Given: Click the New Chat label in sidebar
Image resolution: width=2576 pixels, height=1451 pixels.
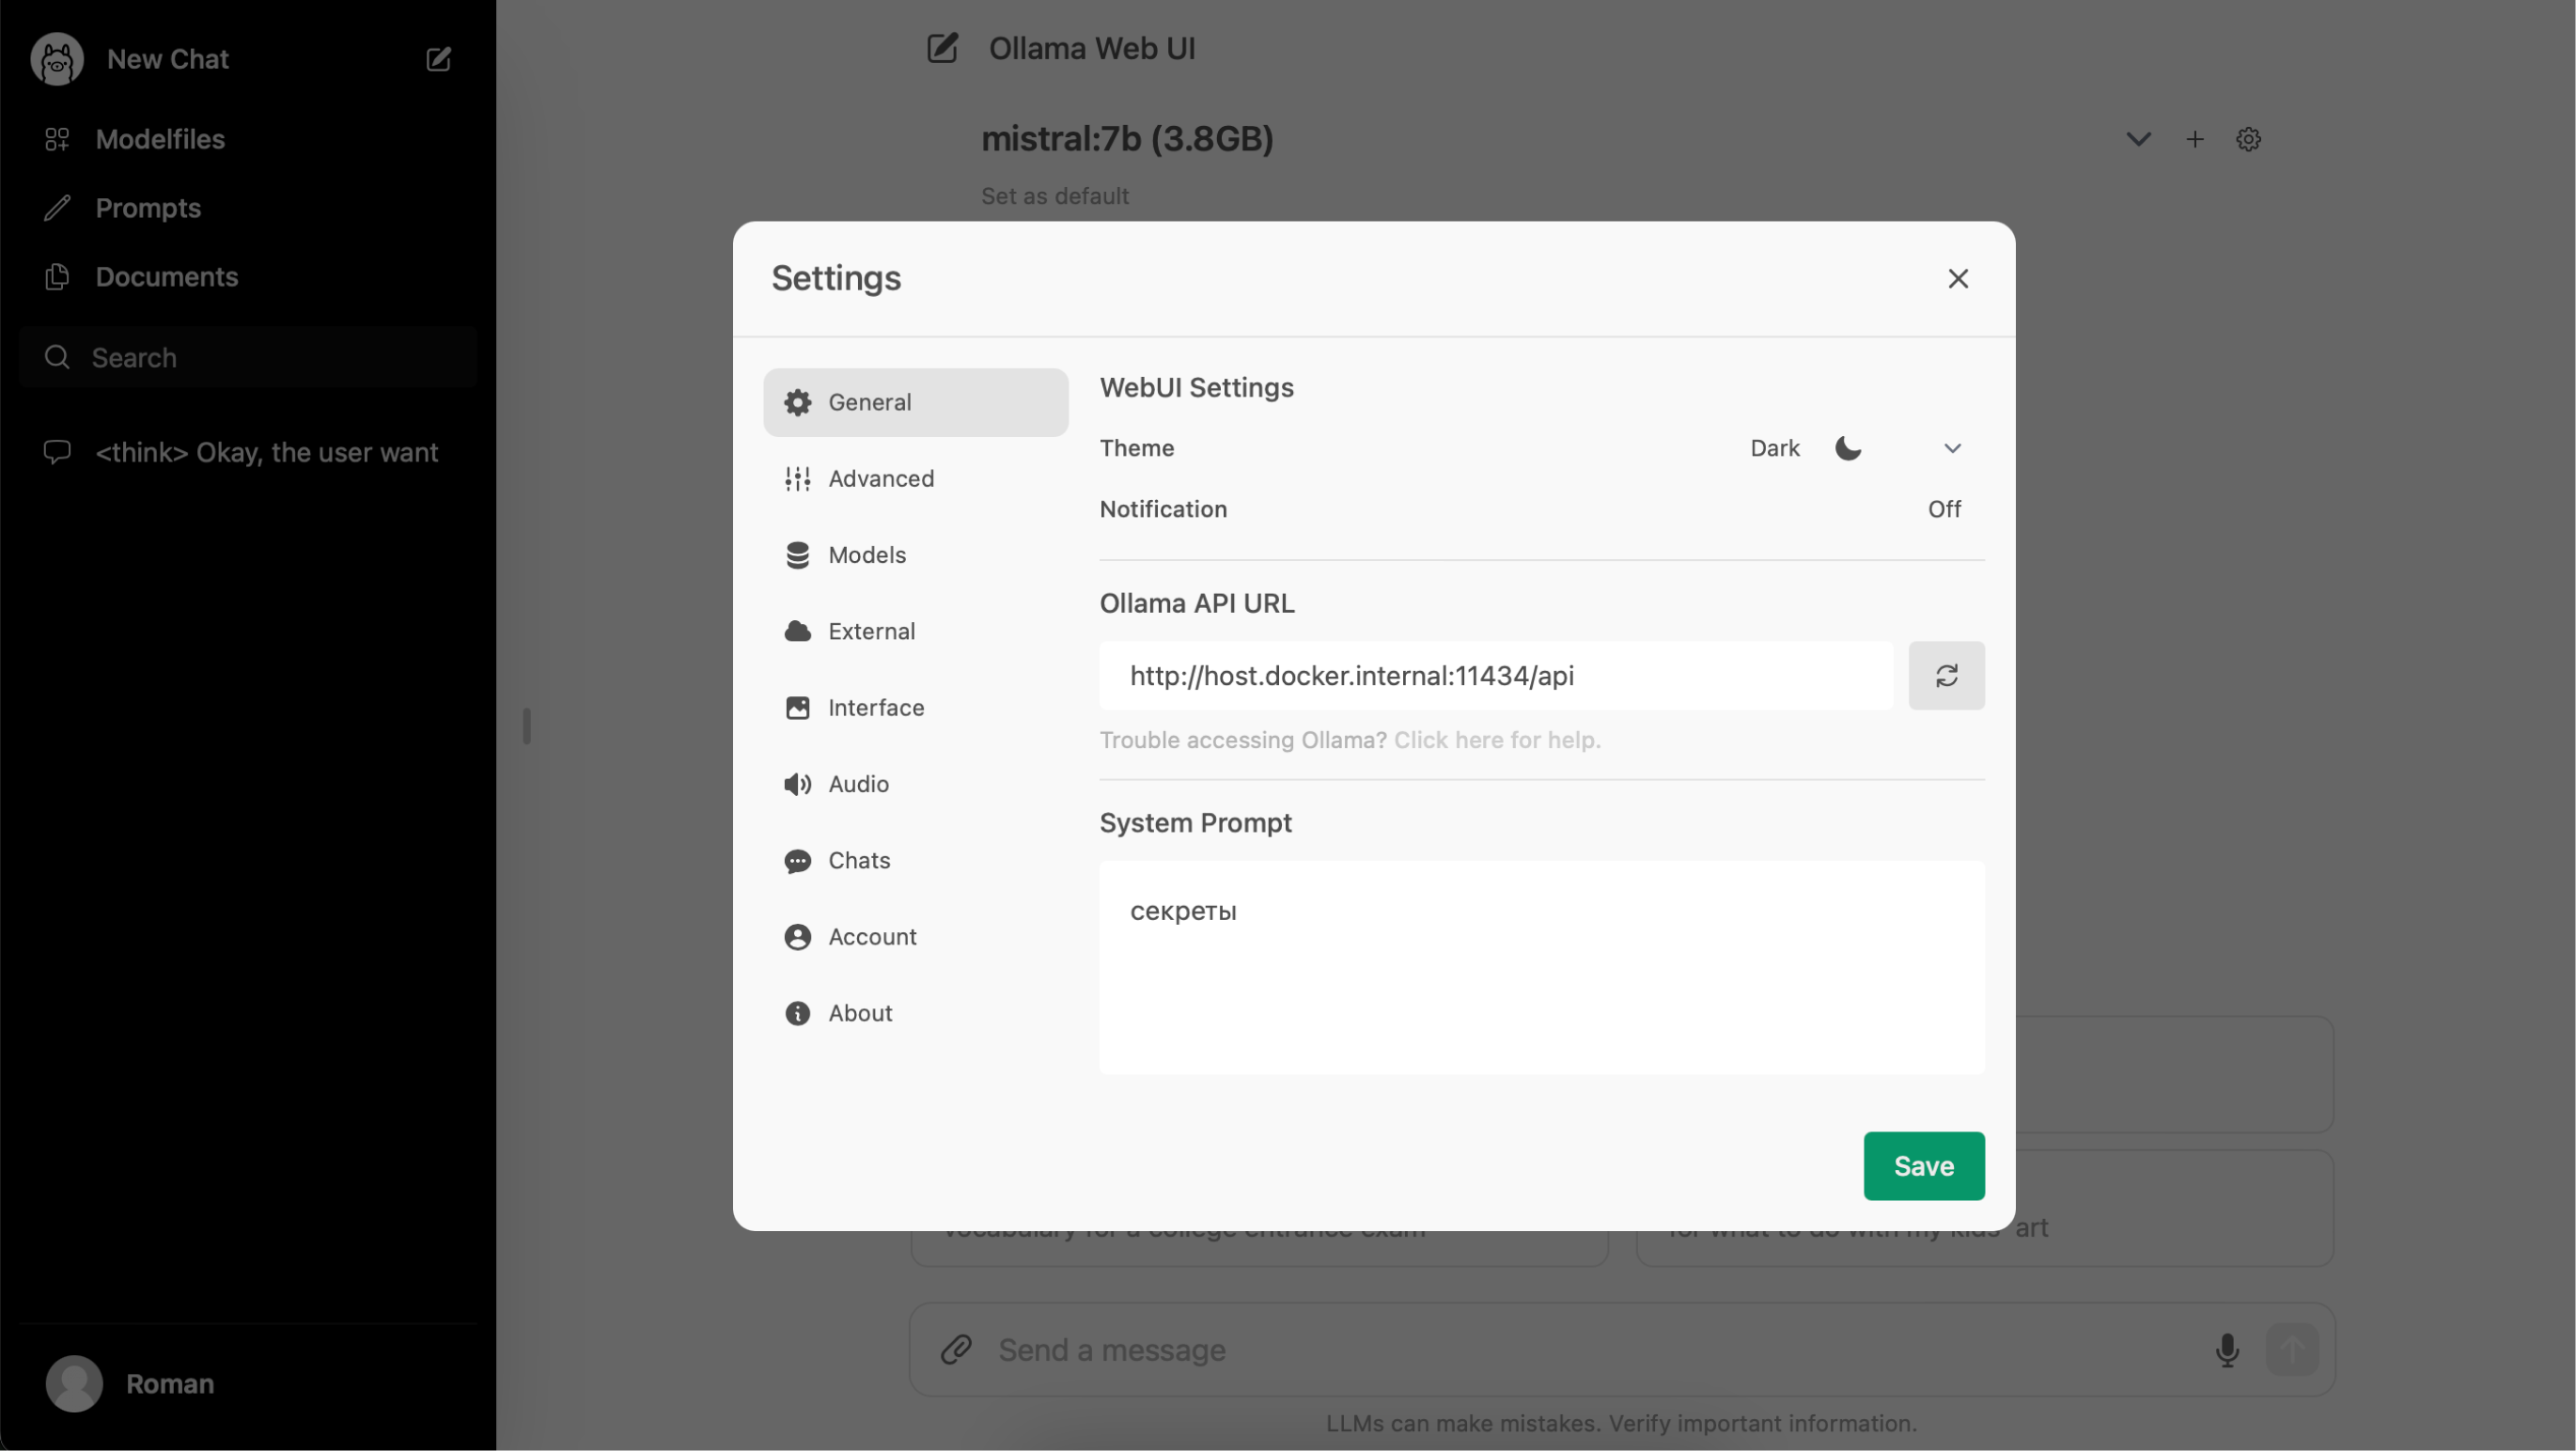Looking at the screenshot, I should pos(168,59).
